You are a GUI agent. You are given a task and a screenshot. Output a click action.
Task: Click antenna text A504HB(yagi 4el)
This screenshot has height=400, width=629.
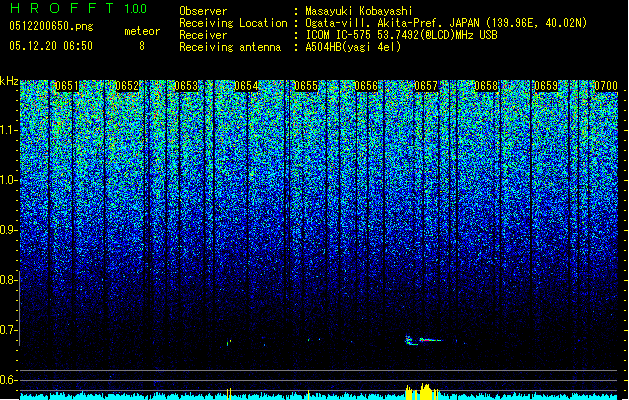(x=353, y=47)
